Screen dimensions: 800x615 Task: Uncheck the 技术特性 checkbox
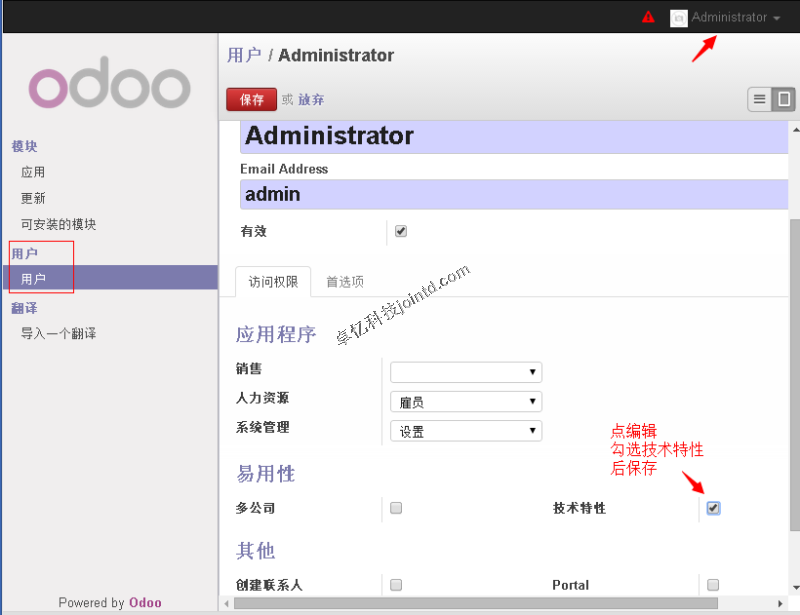pos(713,508)
